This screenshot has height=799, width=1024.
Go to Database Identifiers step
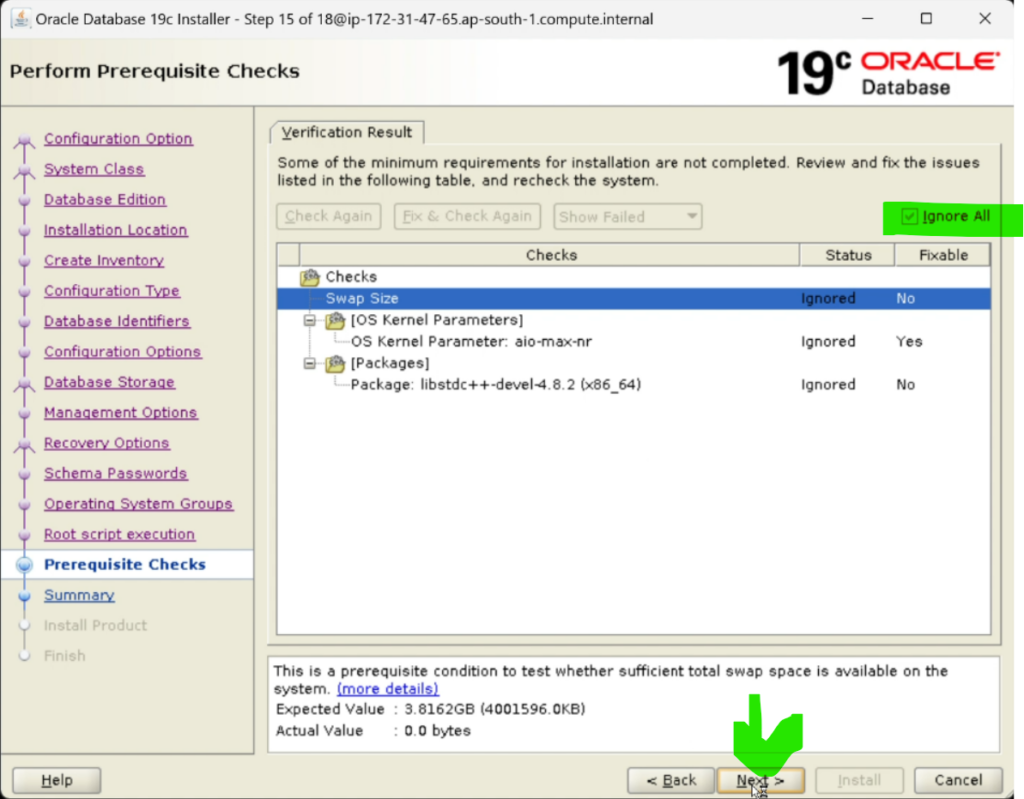pyautogui.click(x=117, y=321)
